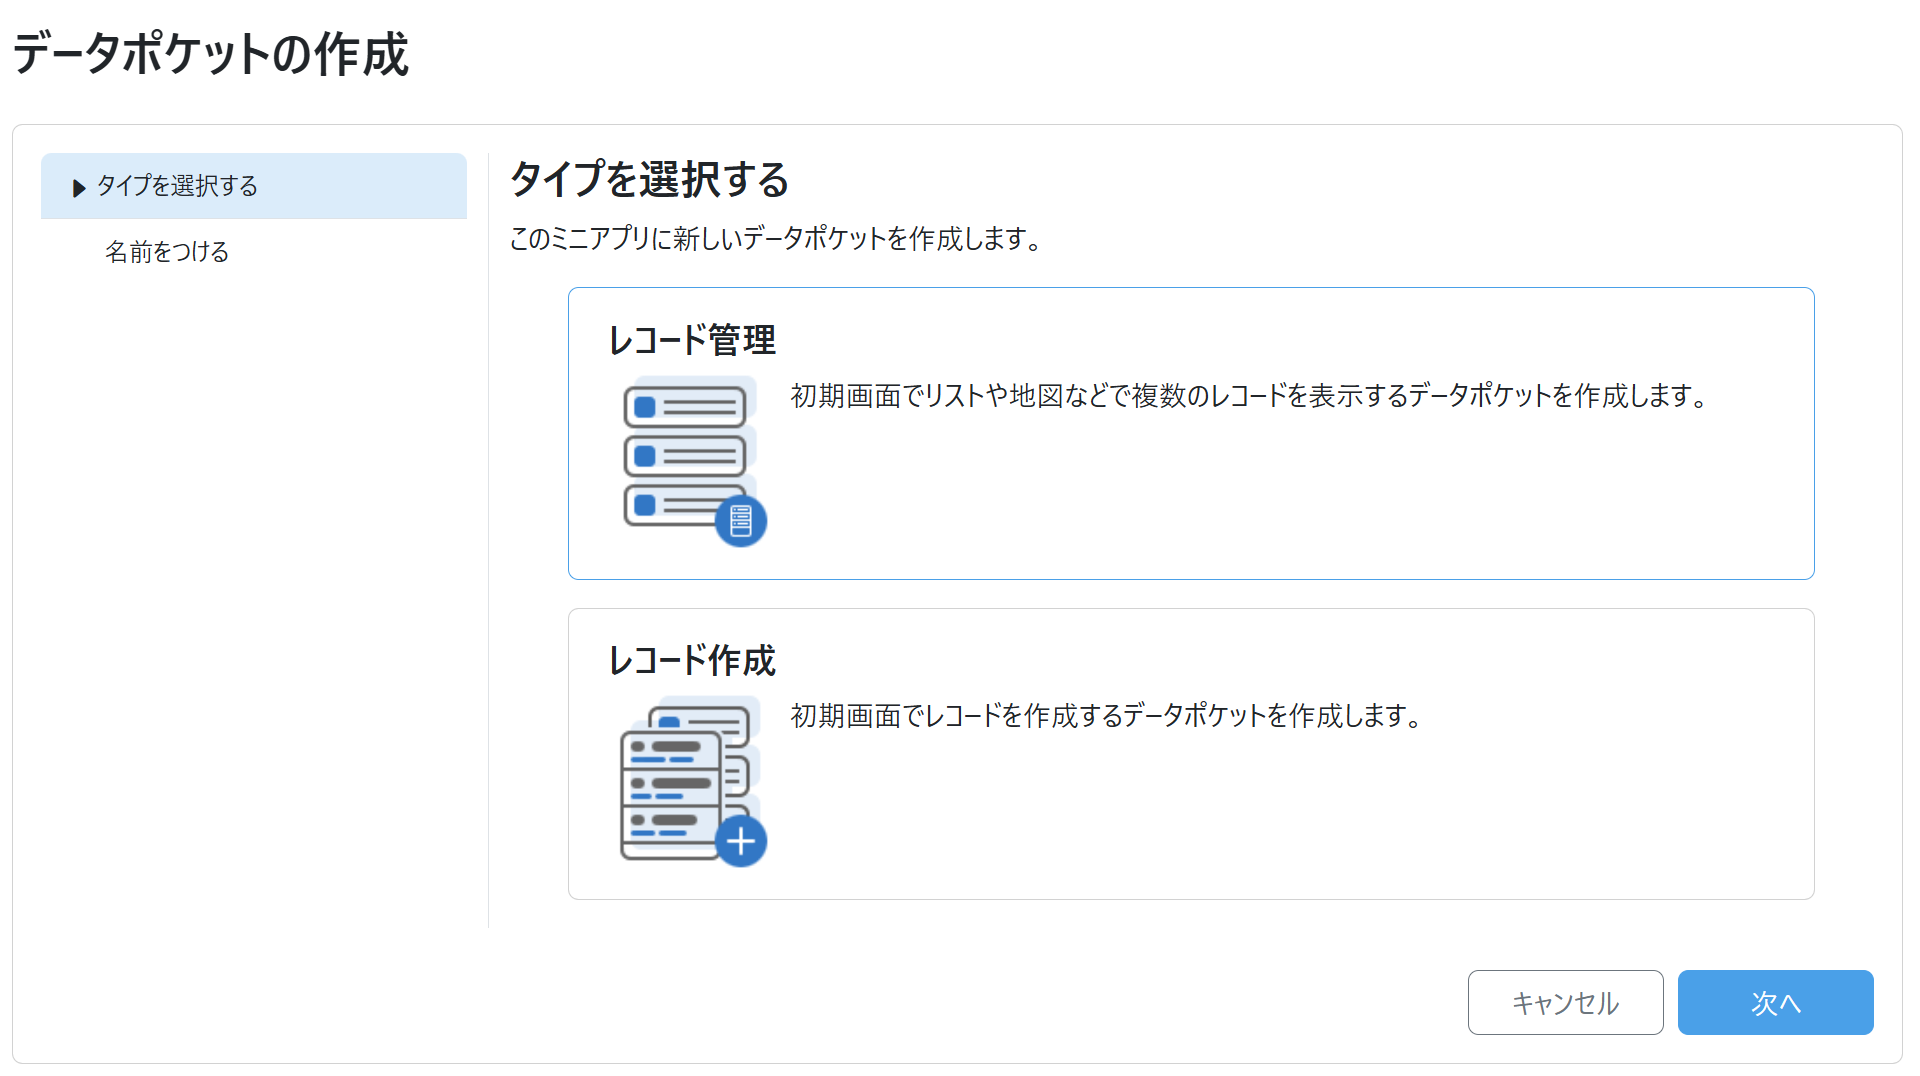1920x1076 pixels.
Task: Click the black arrow beside タイプを選択する step
Action: (x=79, y=188)
